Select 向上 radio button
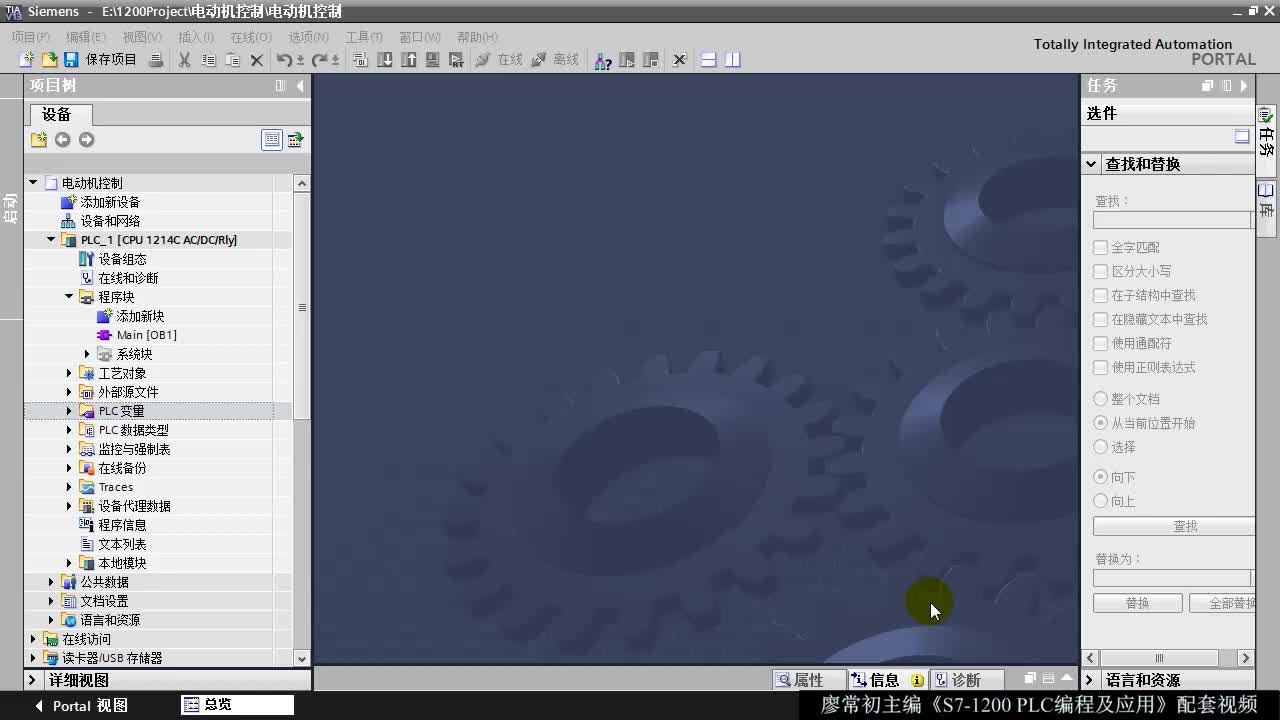This screenshot has width=1280, height=720. coord(1100,501)
